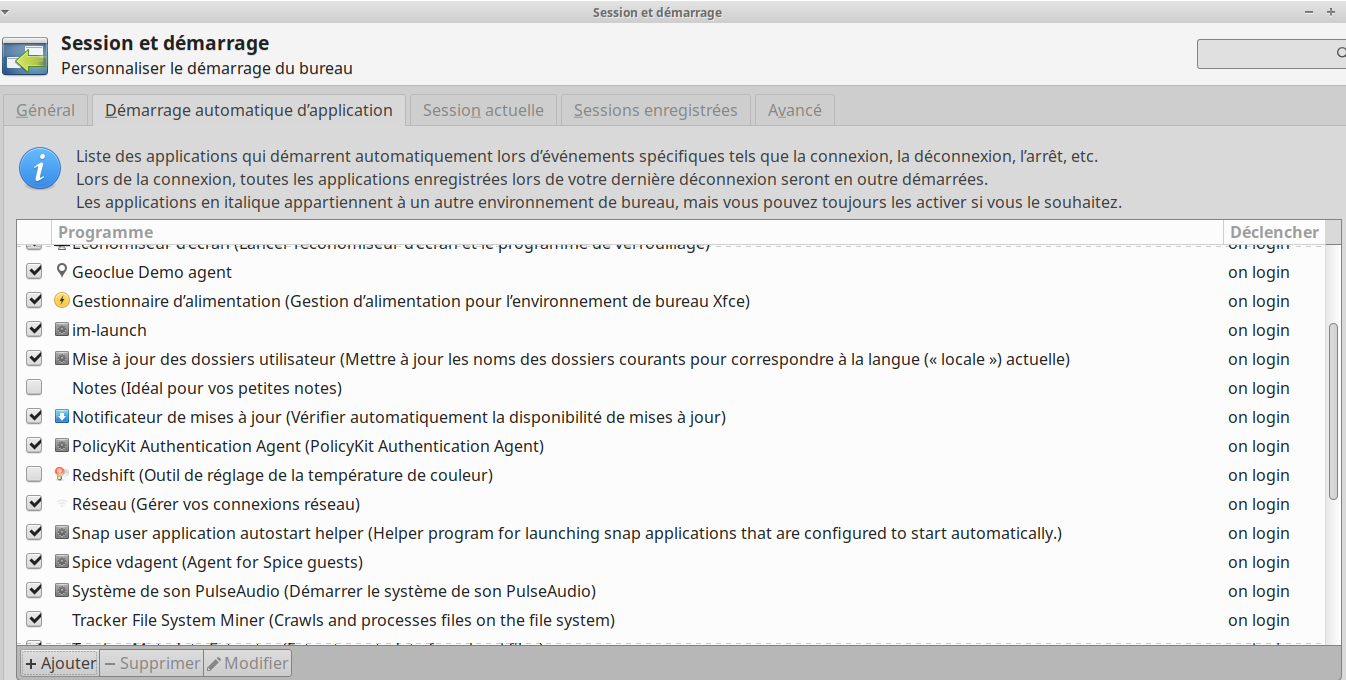The image size is (1346, 680).
Task: Click the blue information icon
Action: [39, 168]
